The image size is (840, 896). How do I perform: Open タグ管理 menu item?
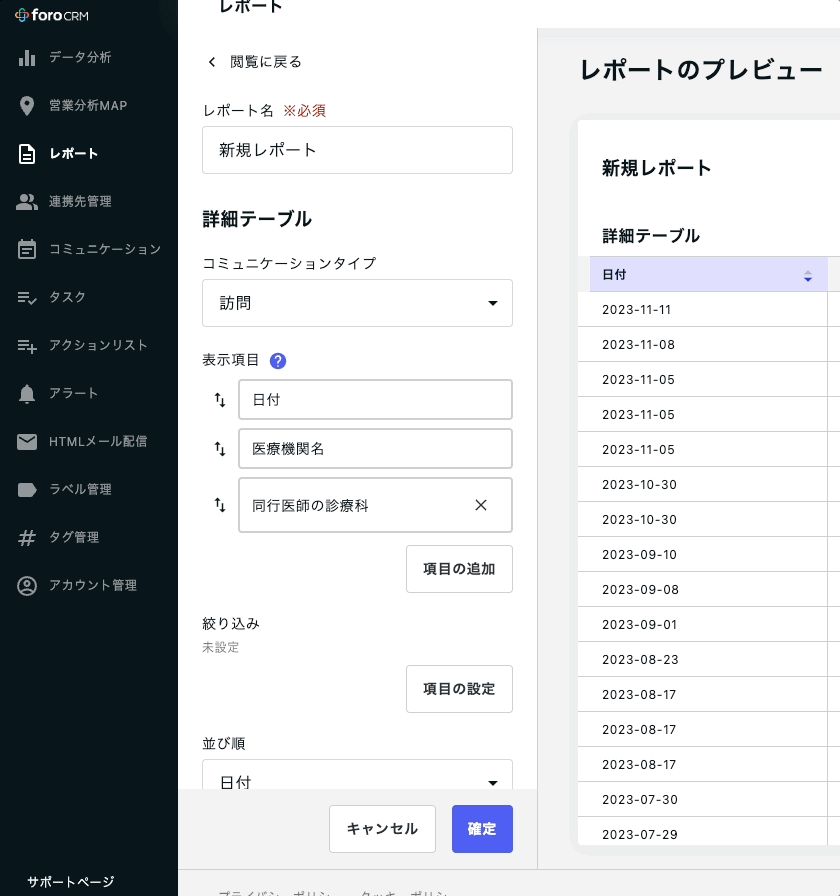pos(74,537)
